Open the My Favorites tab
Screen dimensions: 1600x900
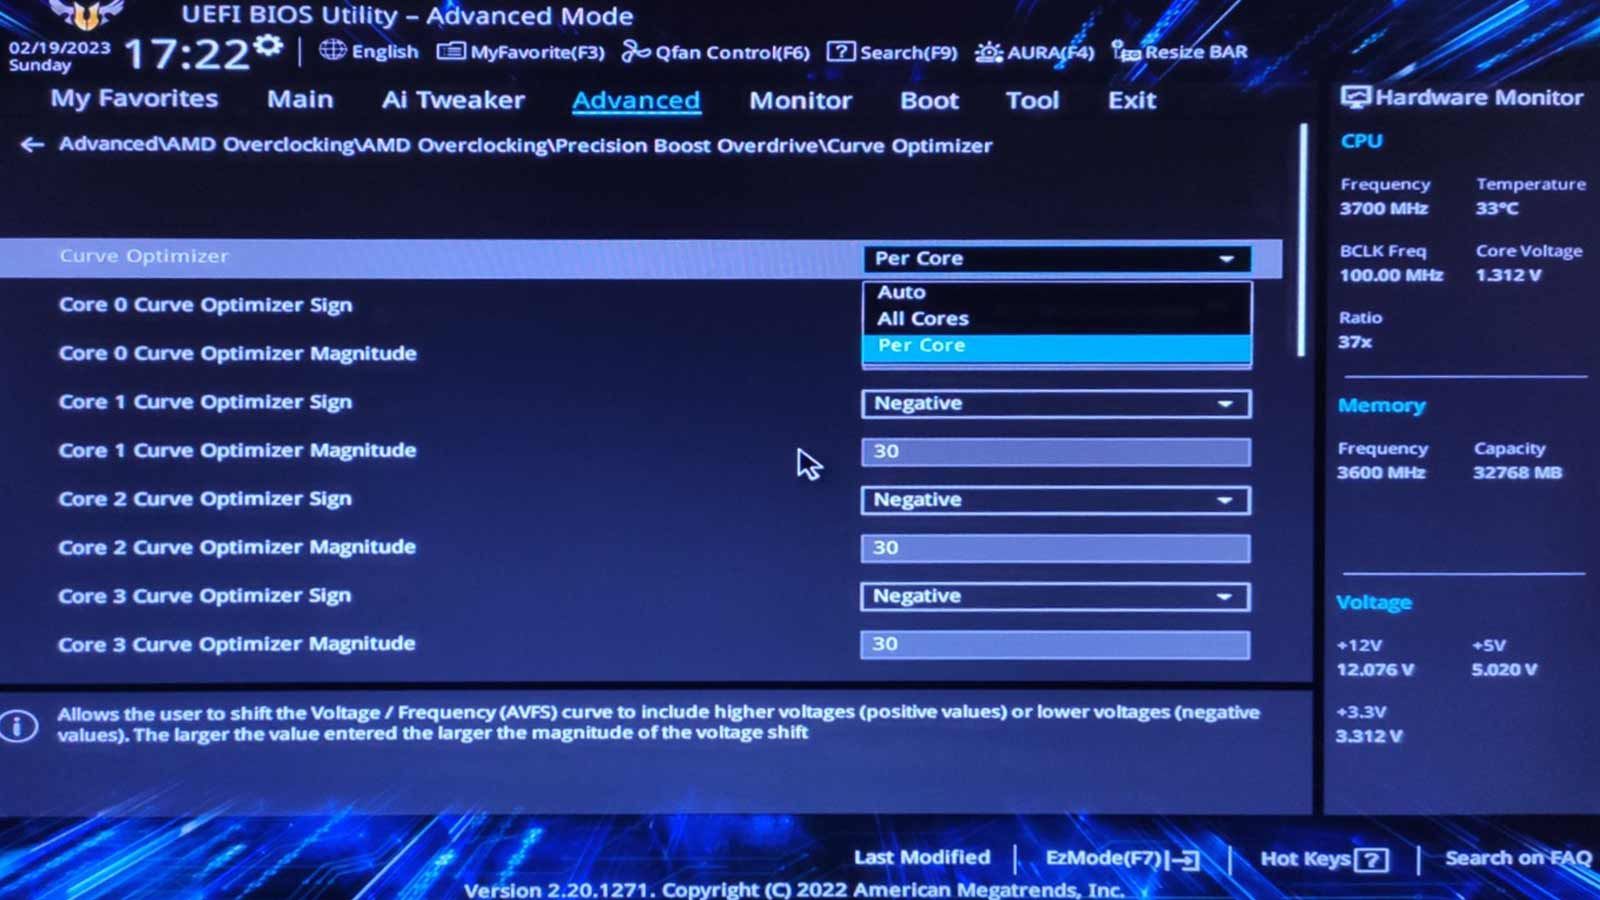coord(134,99)
